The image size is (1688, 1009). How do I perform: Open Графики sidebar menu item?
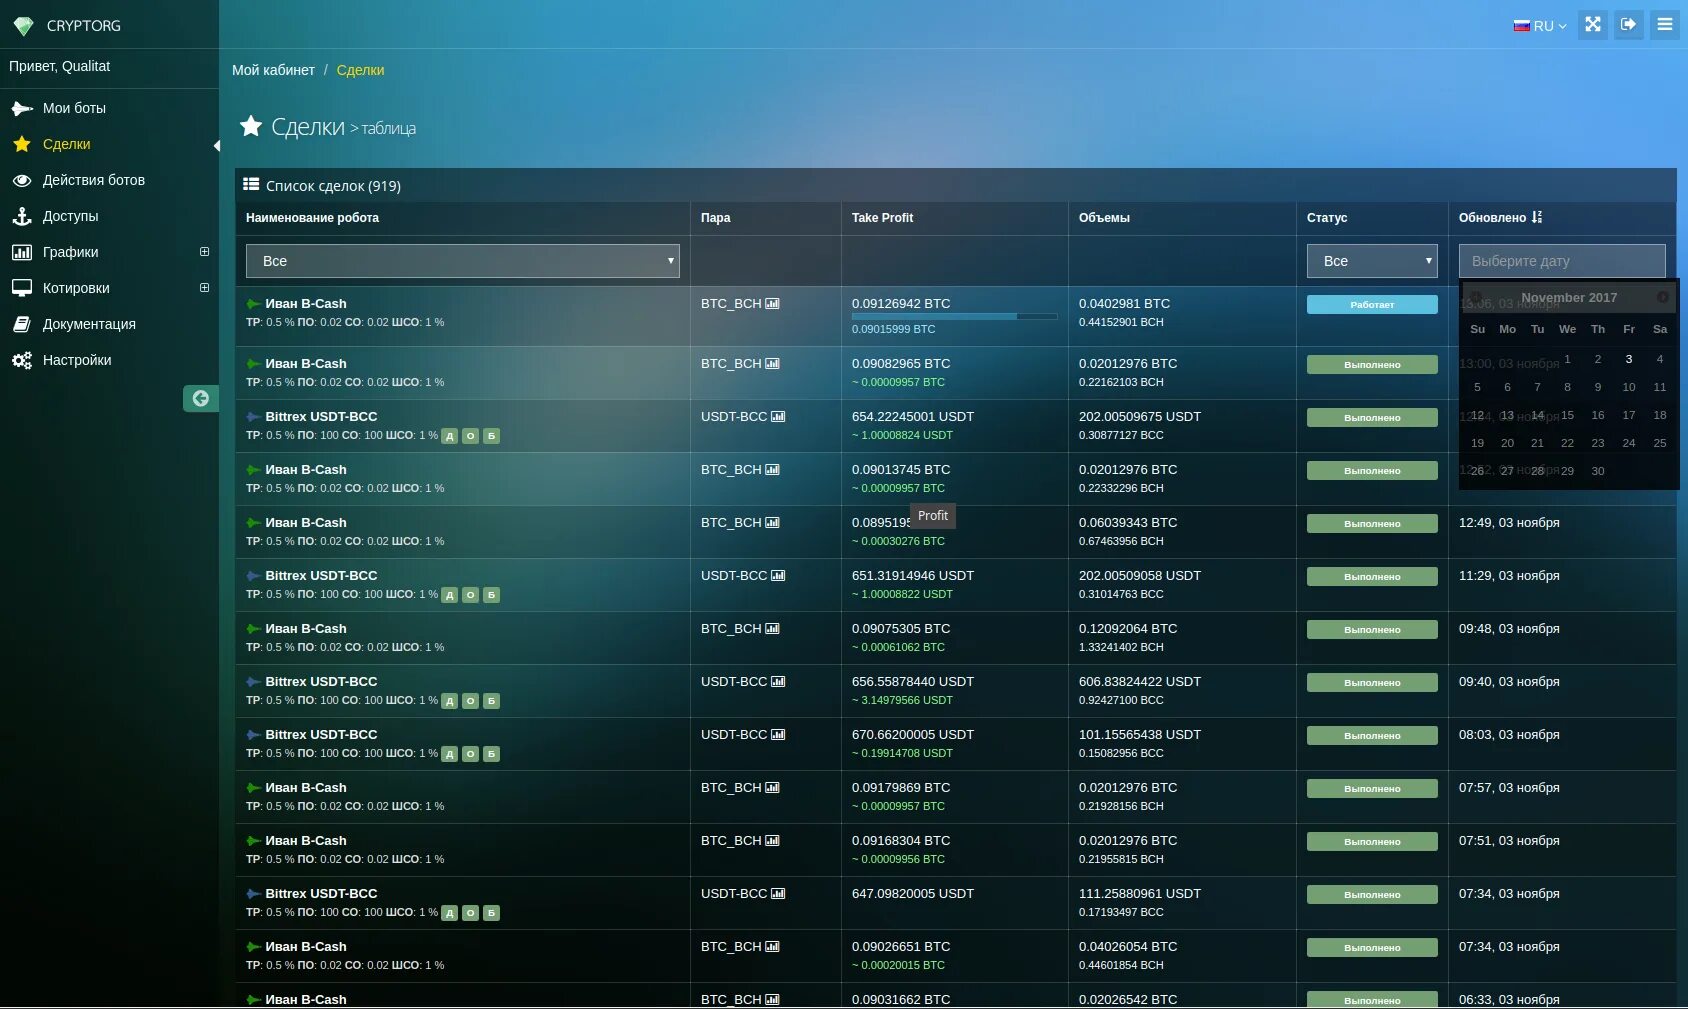[x=109, y=252]
